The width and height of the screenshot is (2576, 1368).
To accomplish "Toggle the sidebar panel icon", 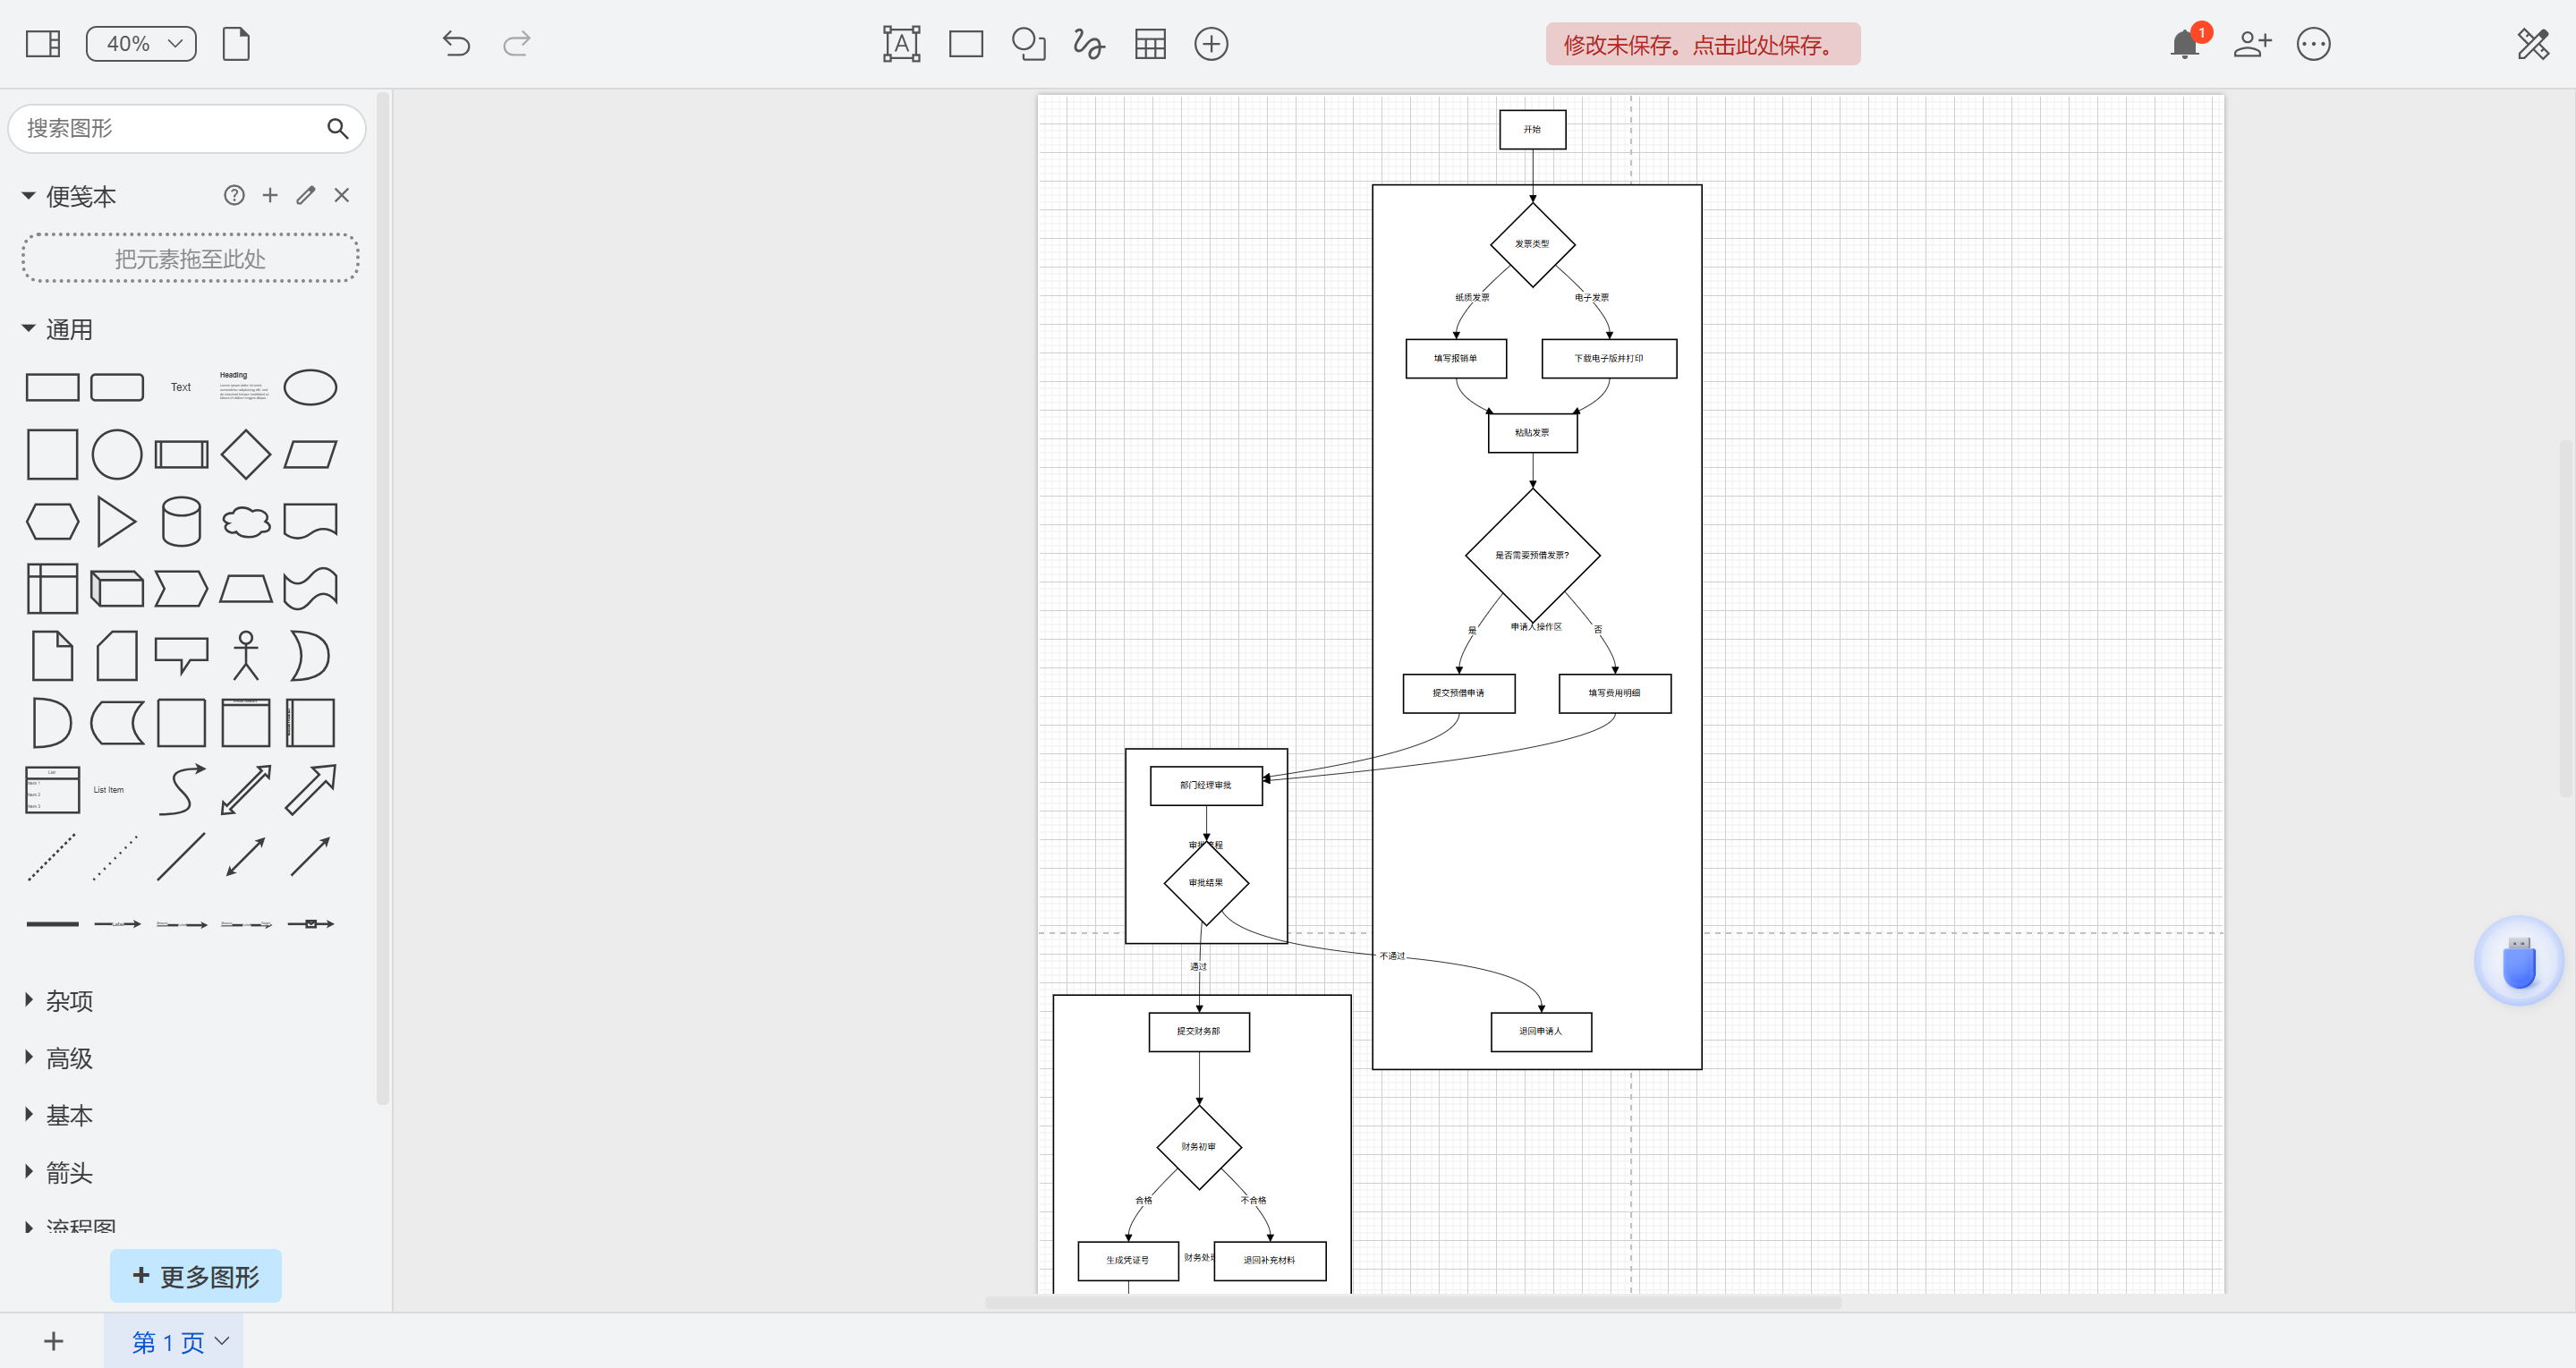I will (43, 44).
